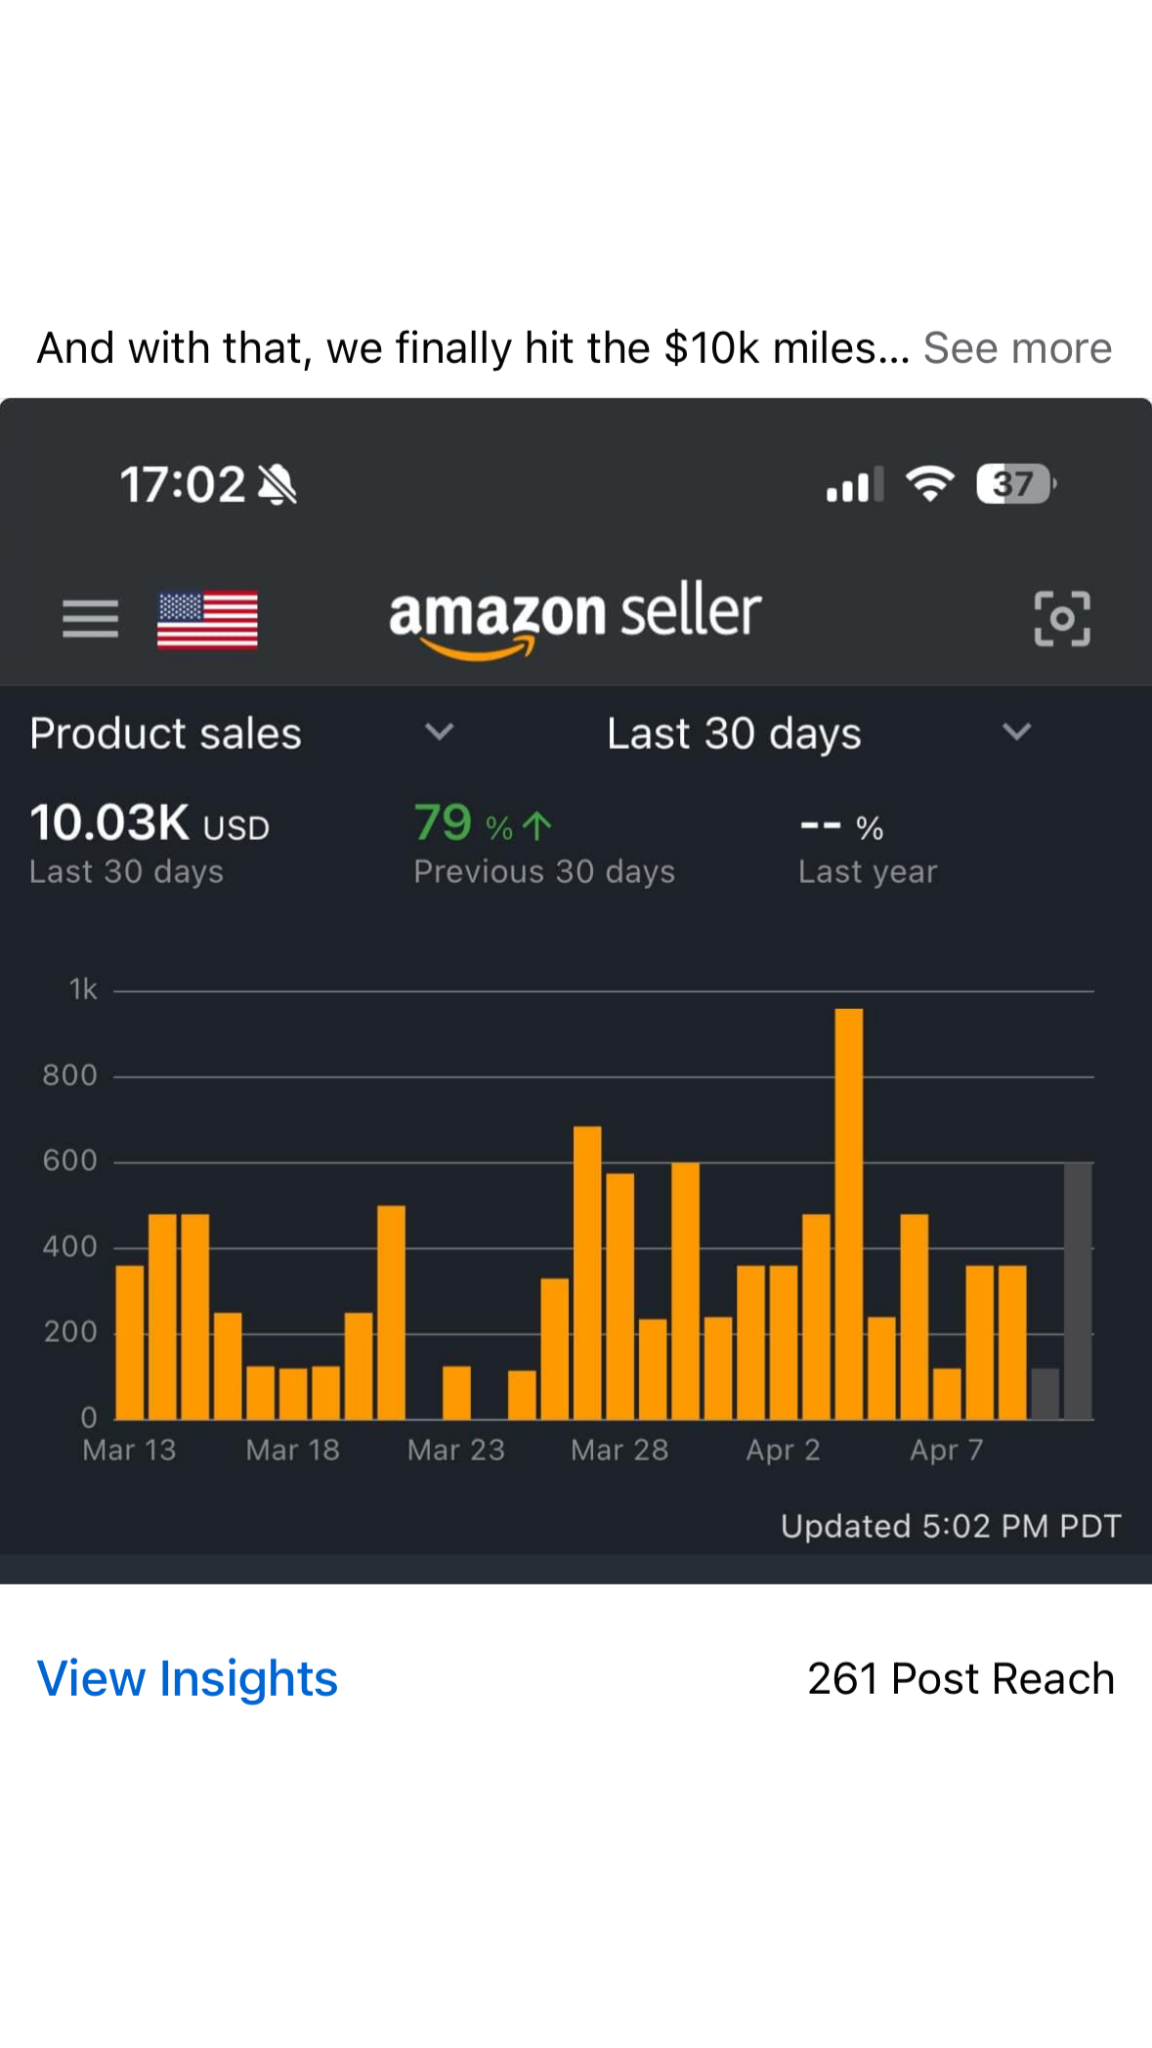The height and width of the screenshot is (2048, 1152).
Task: Tap the cellular signal bars icon
Action: [854, 486]
